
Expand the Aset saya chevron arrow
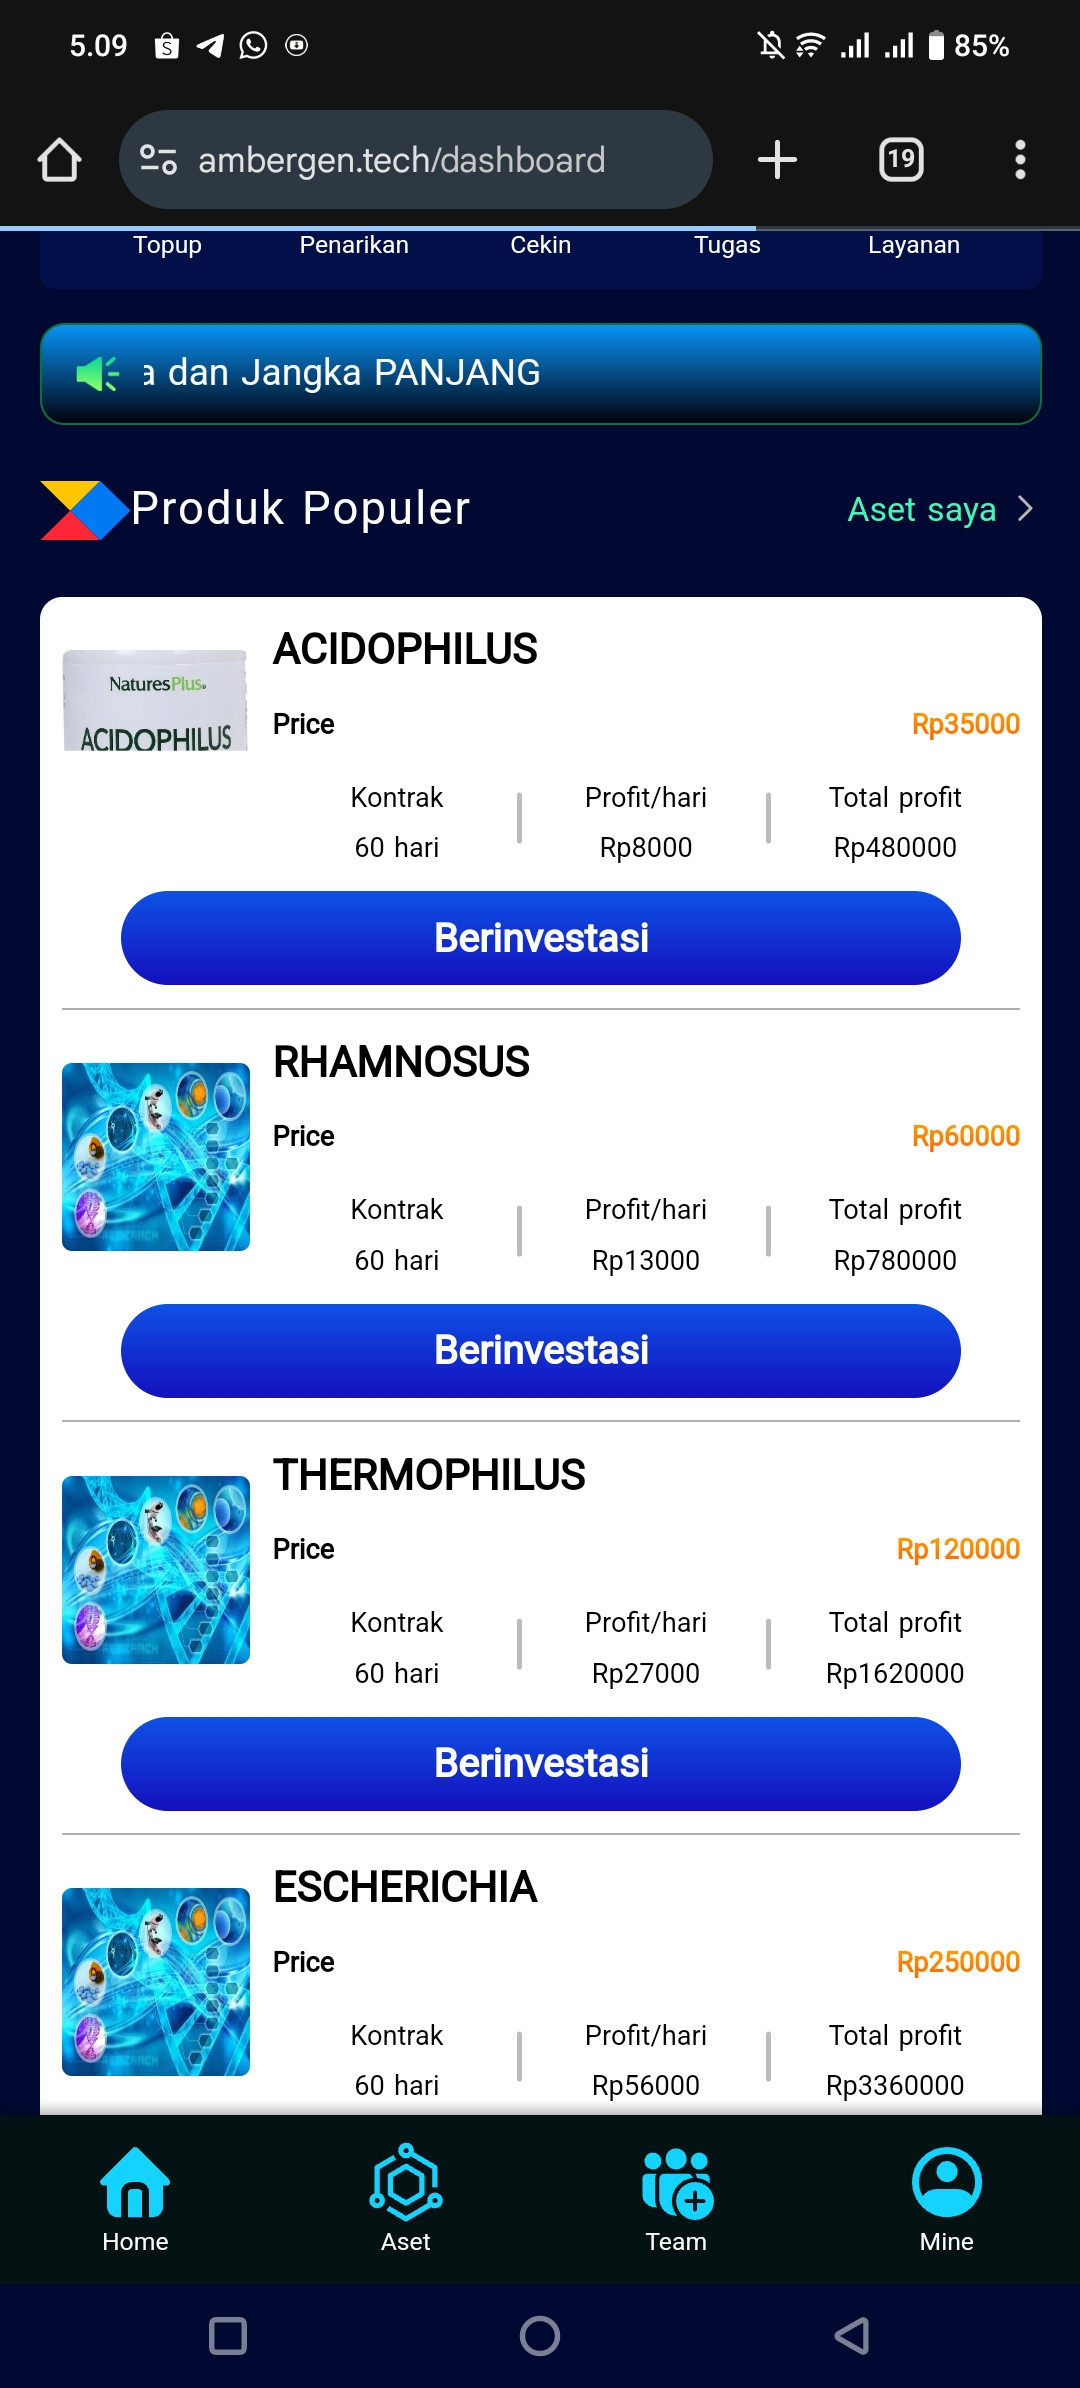pyautogui.click(x=1025, y=509)
